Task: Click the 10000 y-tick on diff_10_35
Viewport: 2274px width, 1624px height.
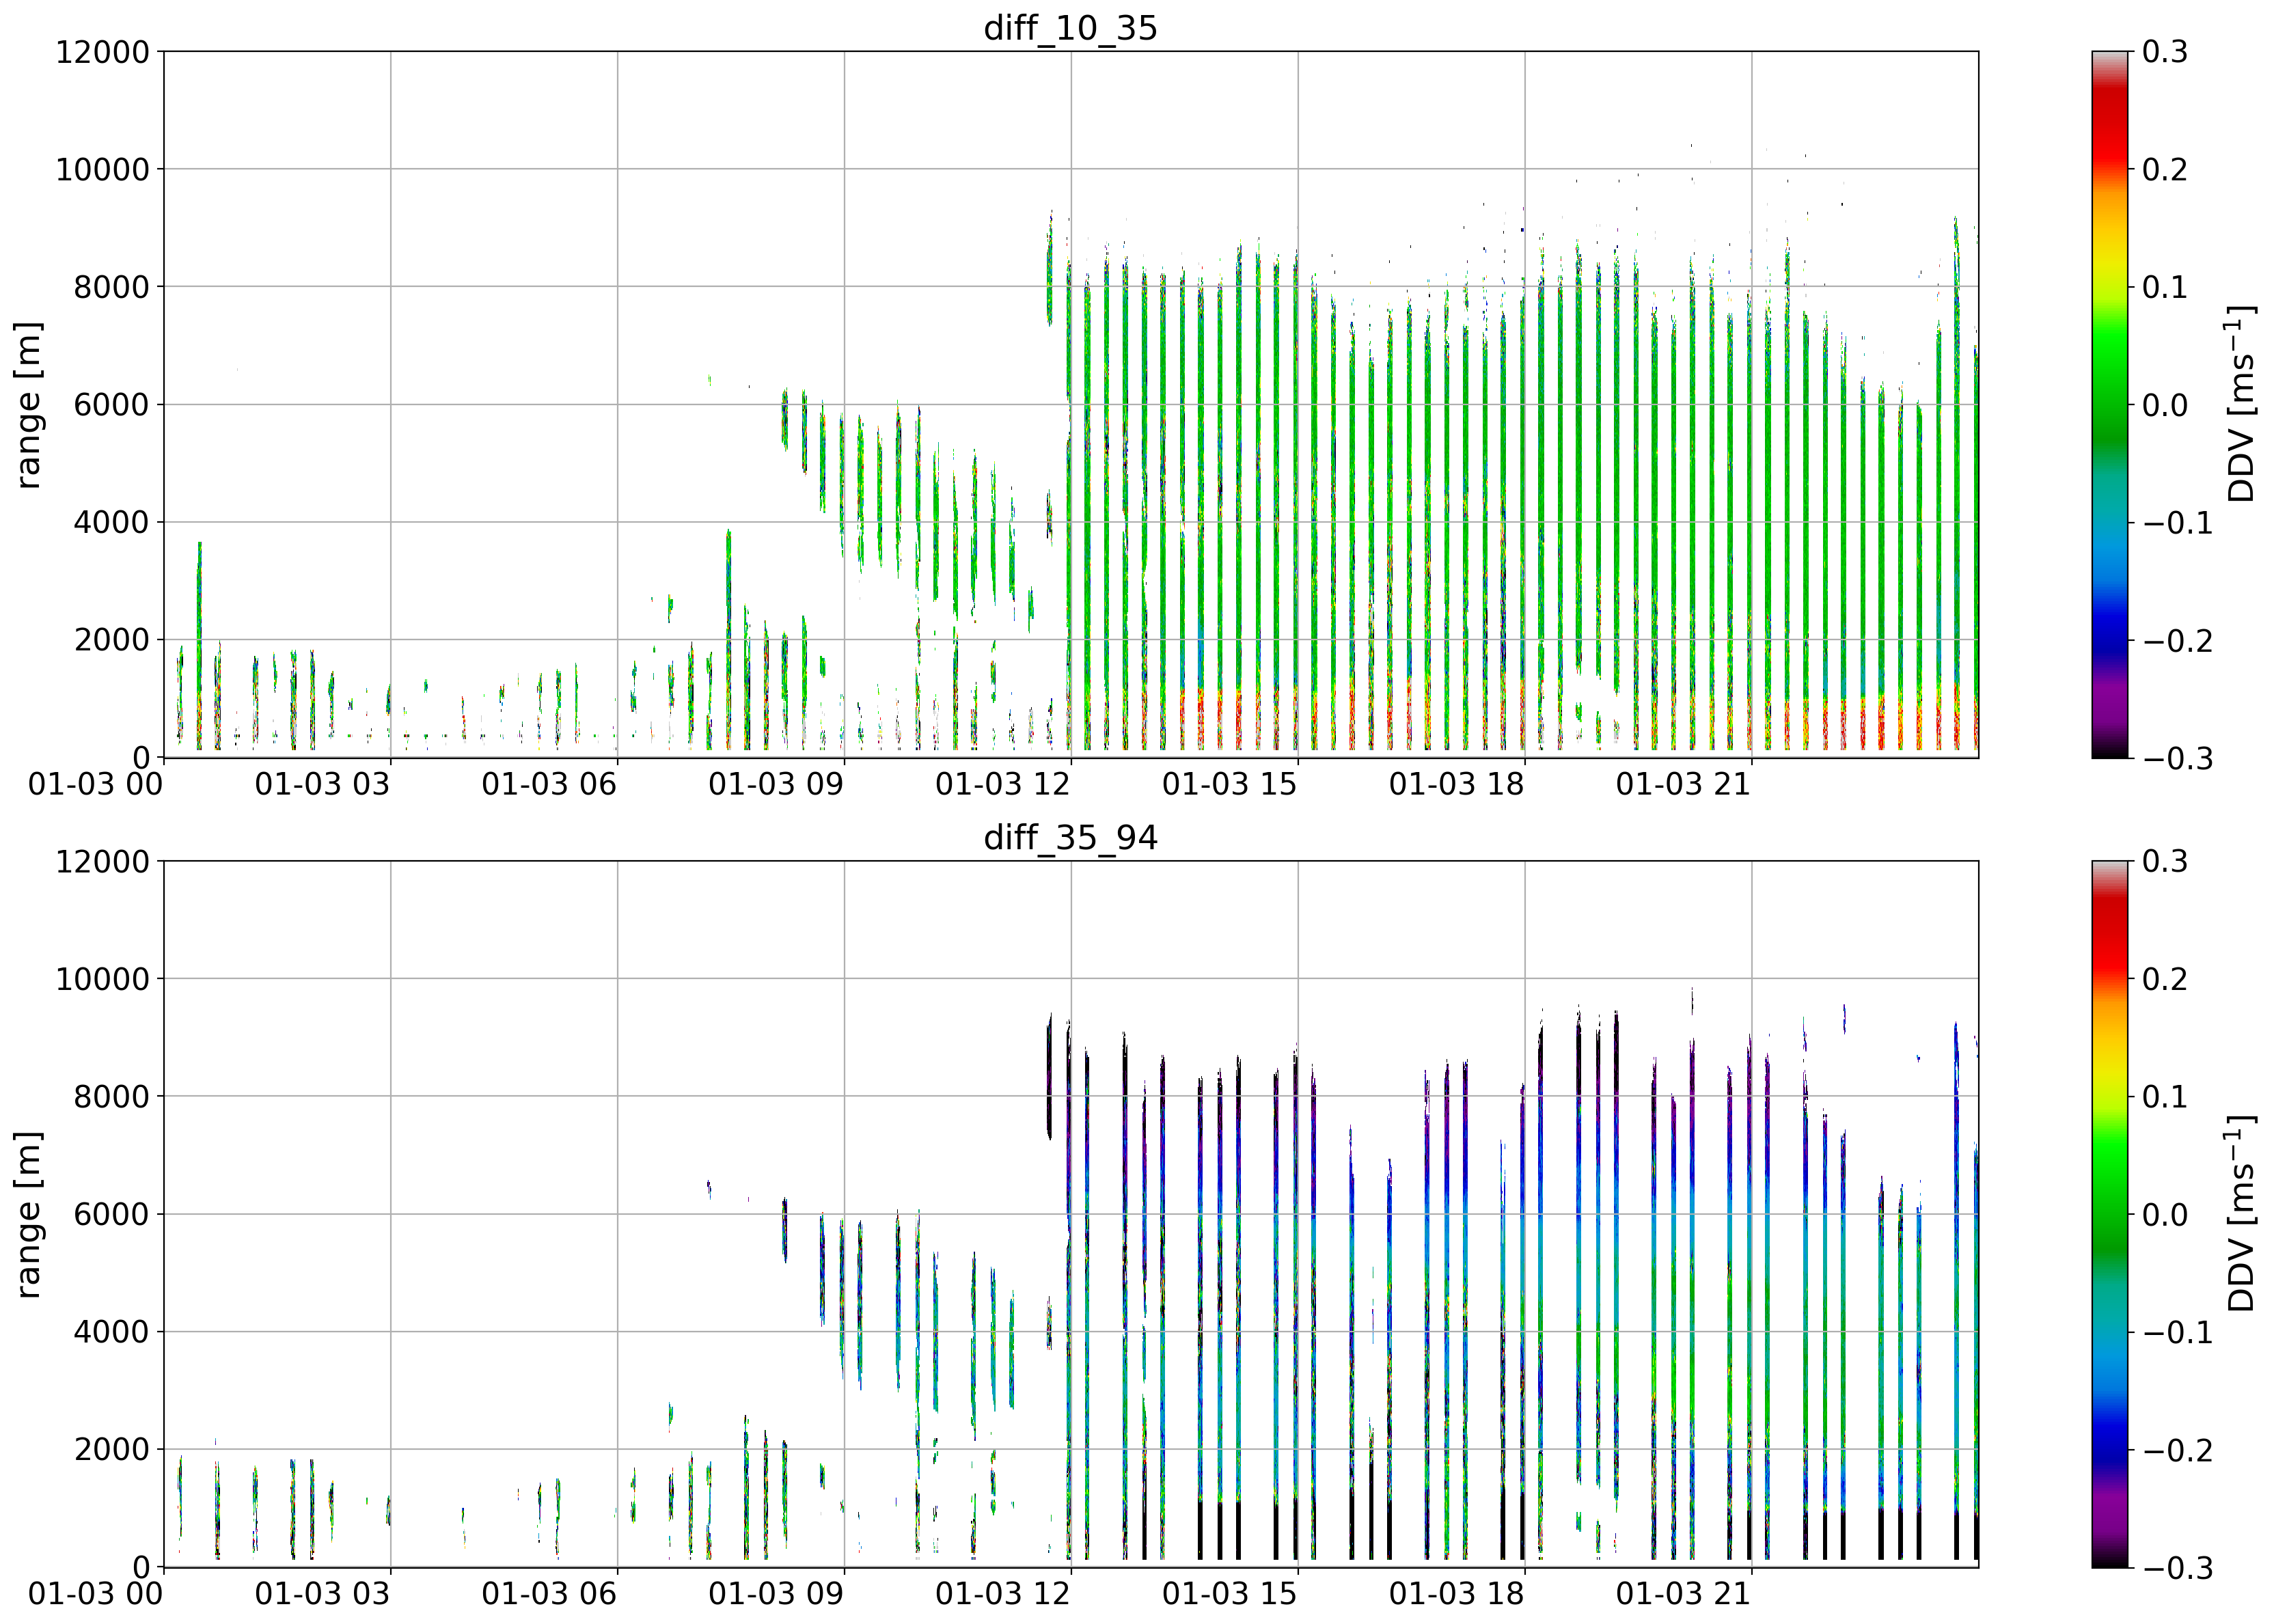Action: click(103, 169)
